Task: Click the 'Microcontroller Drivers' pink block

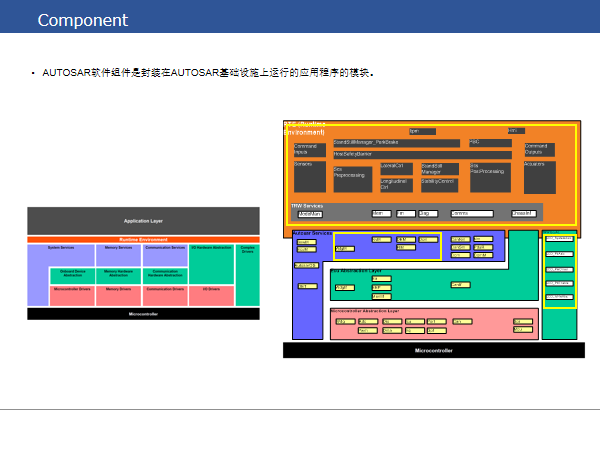Action: pyautogui.click(x=72, y=296)
